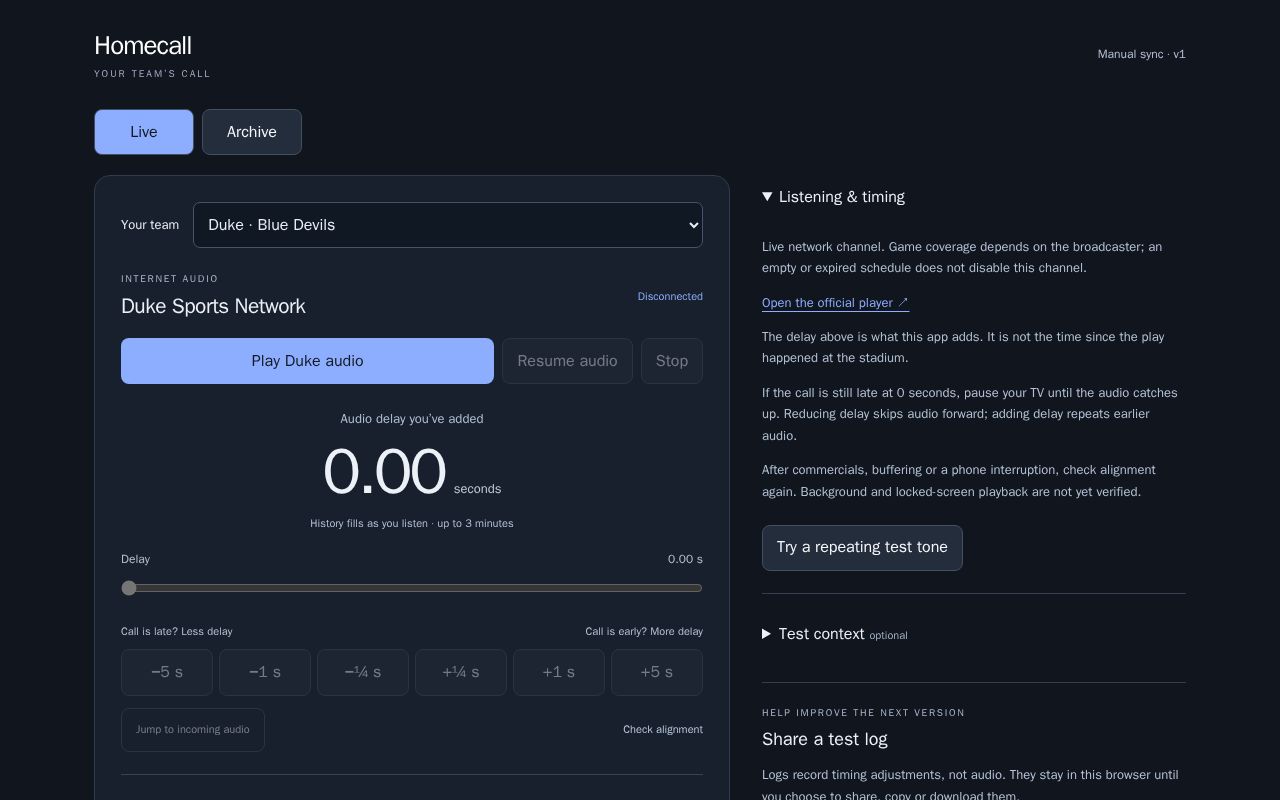Expand the Test context section

834,634
